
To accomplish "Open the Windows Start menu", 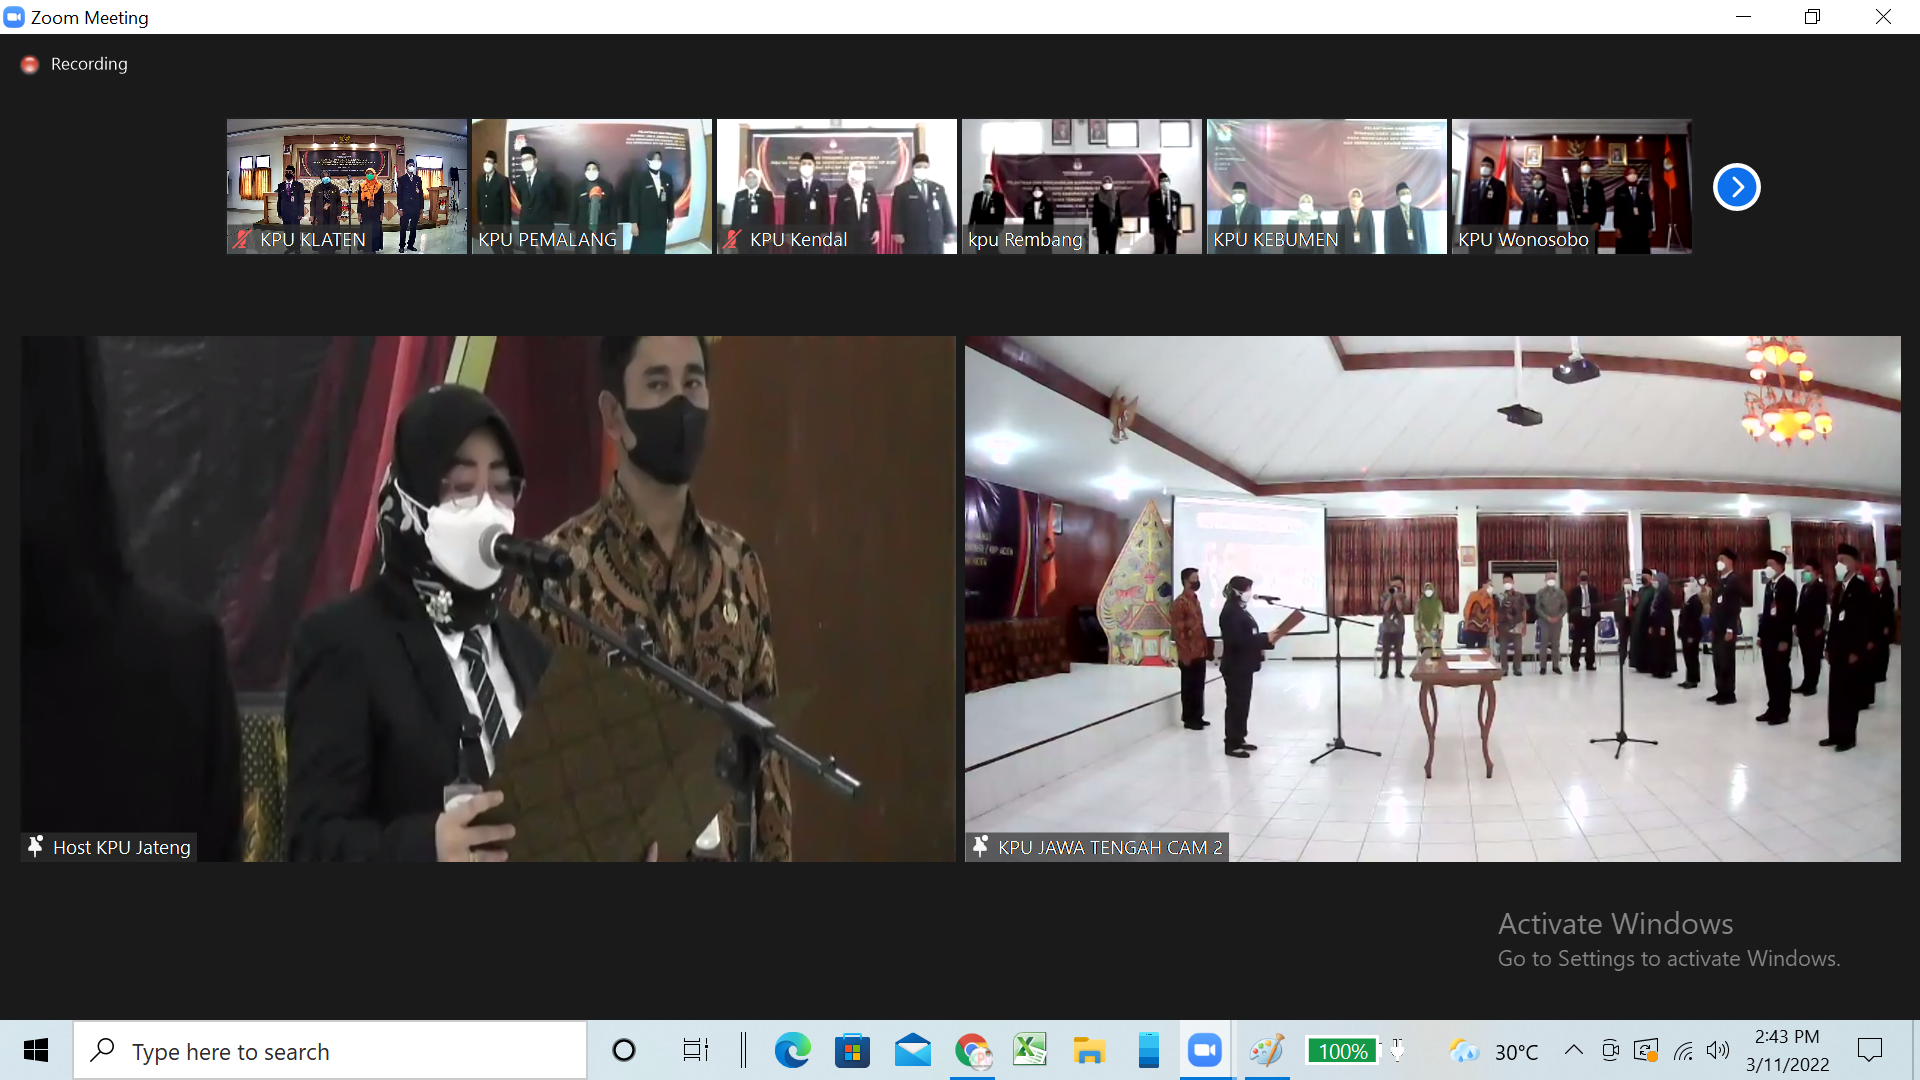I will coord(36,1050).
